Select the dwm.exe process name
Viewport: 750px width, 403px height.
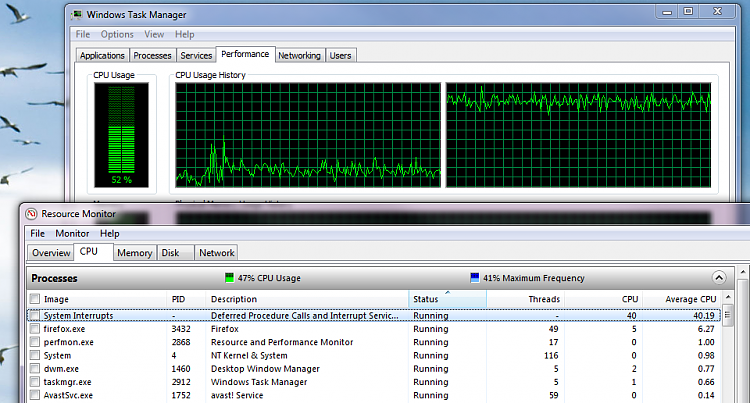pos(61,369)
